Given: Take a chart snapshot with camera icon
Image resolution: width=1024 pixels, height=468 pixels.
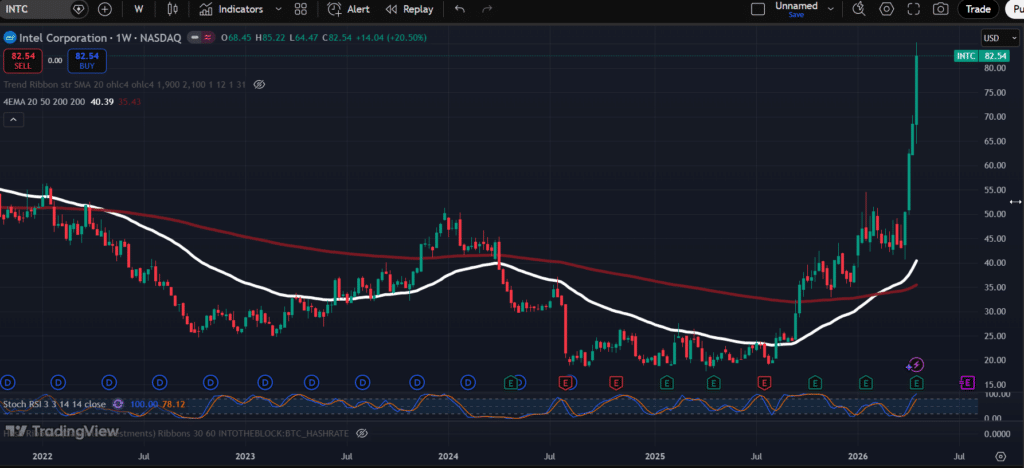Looking at the screenshot, I should tap(940, 9).
